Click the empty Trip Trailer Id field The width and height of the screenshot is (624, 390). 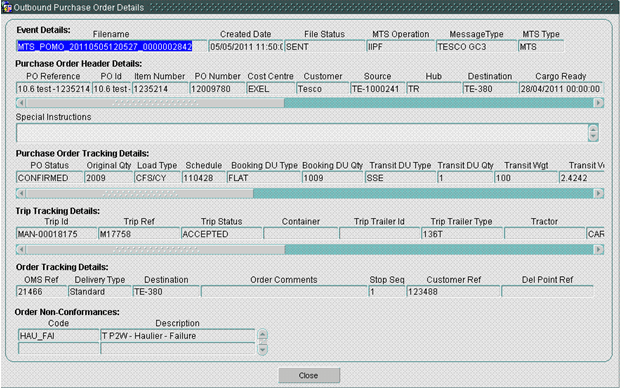coord(380,234)
